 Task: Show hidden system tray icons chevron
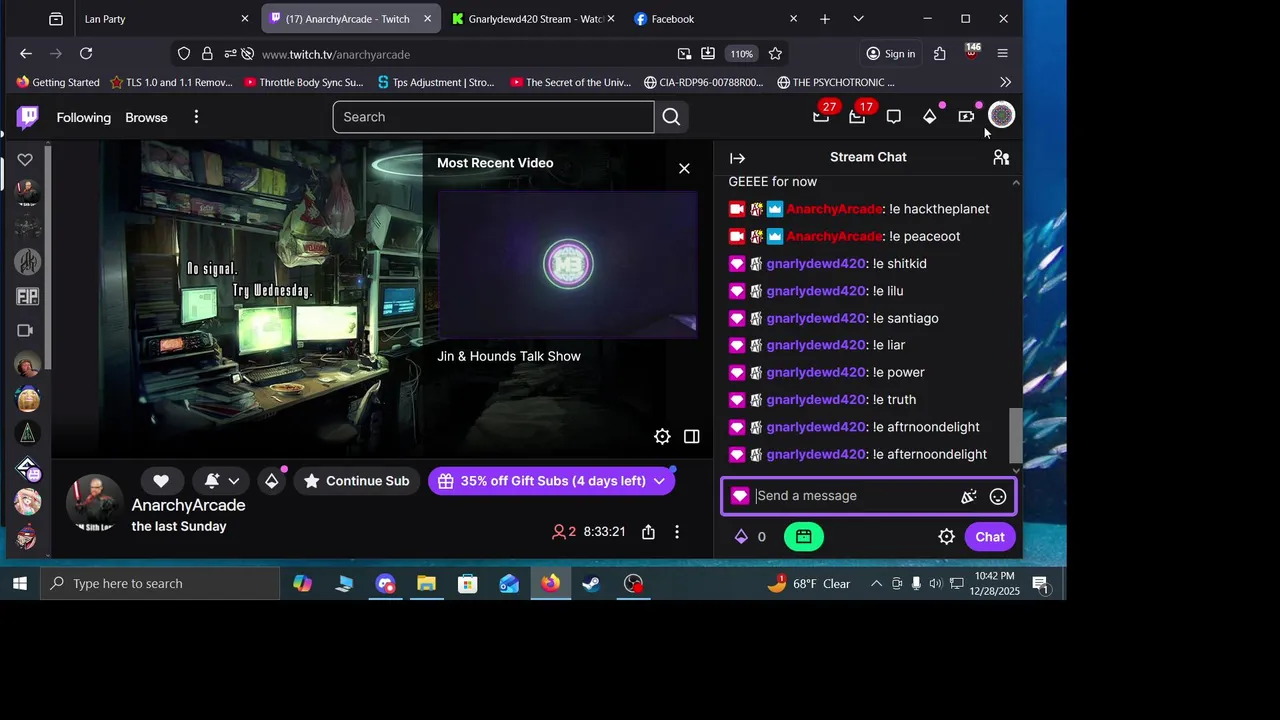coord(876,584)
